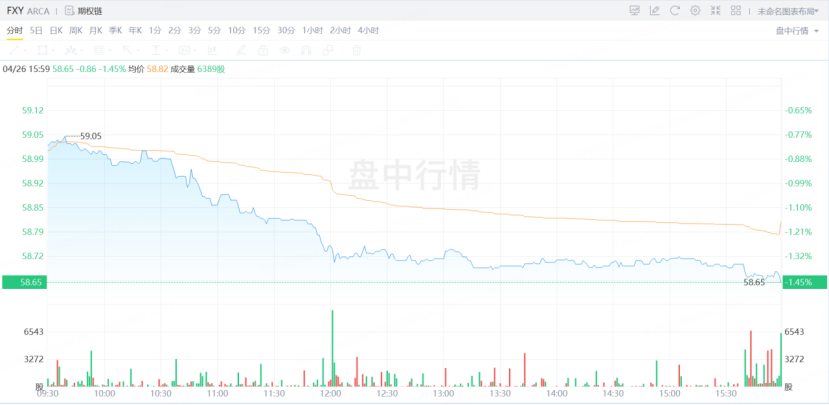Viewport: 829px width, 405px height.
Task: Switch to the 日K tab
Action: coord(56,31)
